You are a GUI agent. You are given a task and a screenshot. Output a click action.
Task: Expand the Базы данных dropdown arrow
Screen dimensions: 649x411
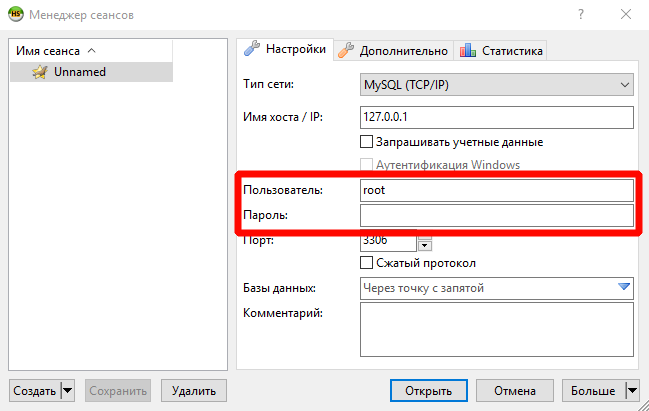click(x=625, y=288)
